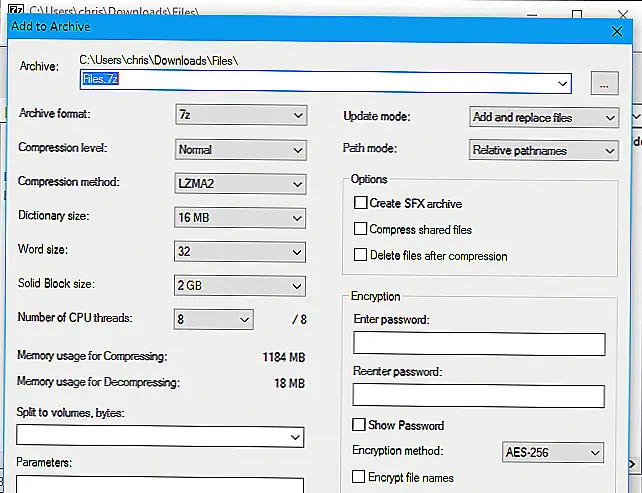Check Delete files after compression
The width and height of the screenshot is (642, 493).
click(361, 255)
